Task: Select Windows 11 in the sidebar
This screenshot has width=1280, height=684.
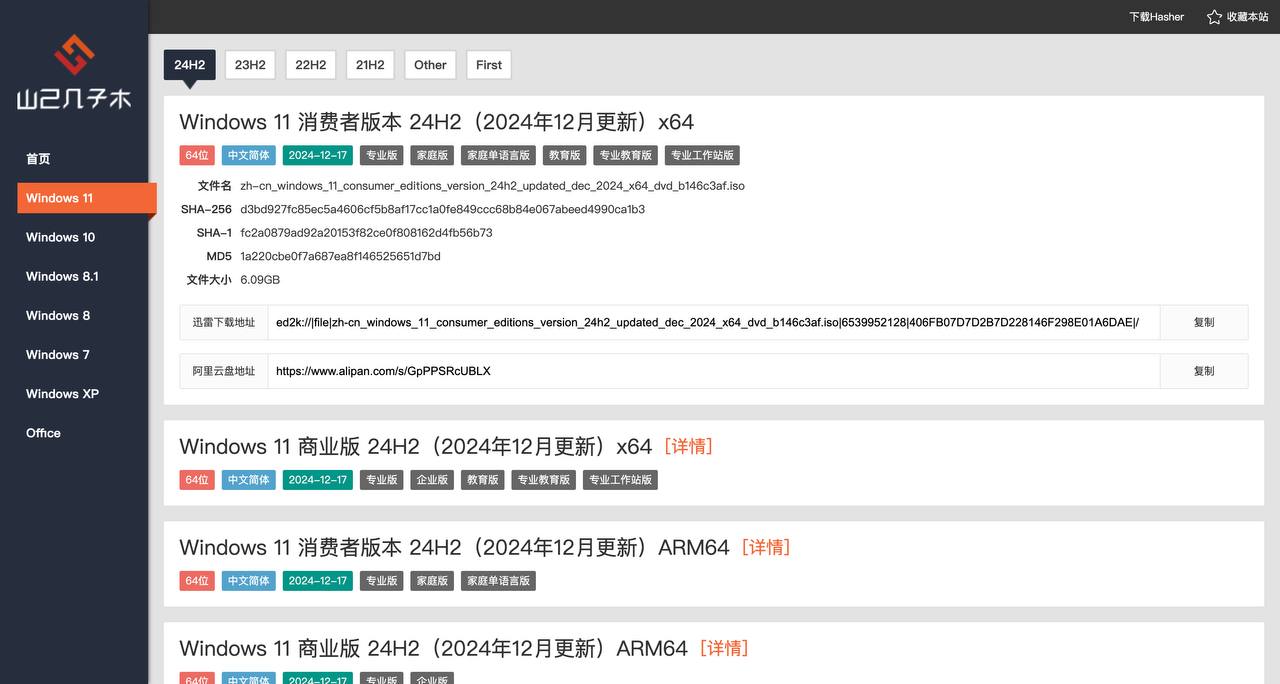Action: 87,198
